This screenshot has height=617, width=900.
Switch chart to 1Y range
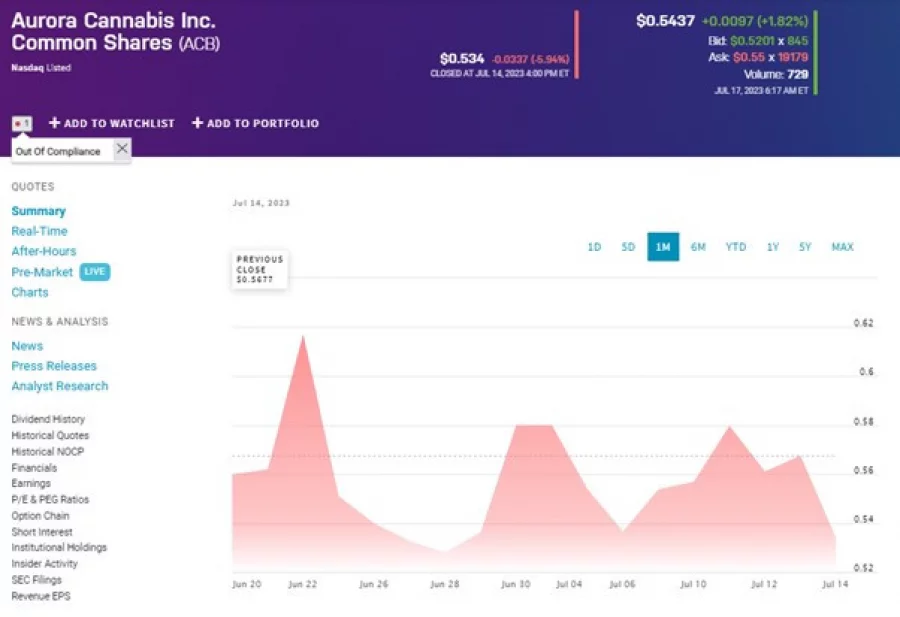773,247
